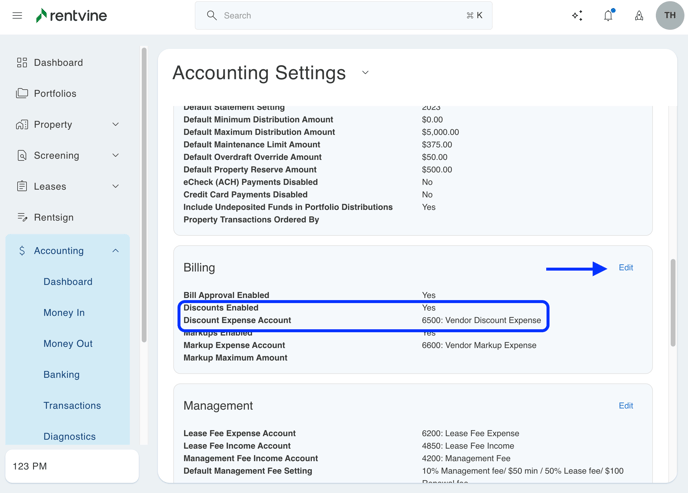Open the notifications bell

608,16
